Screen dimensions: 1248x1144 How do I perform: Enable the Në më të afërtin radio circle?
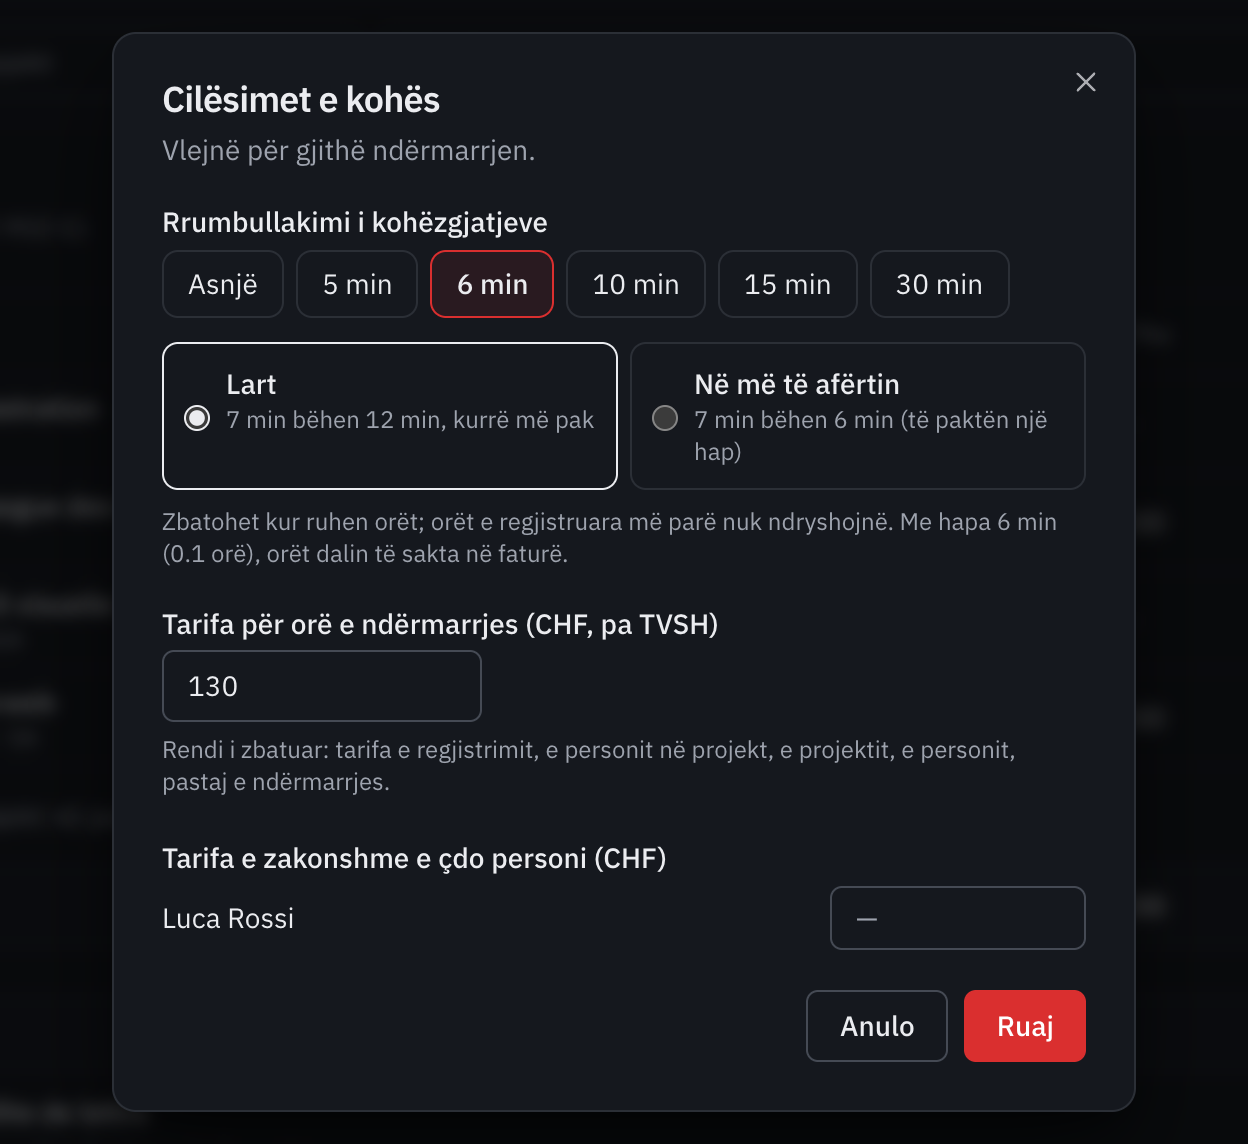(665, 418)
